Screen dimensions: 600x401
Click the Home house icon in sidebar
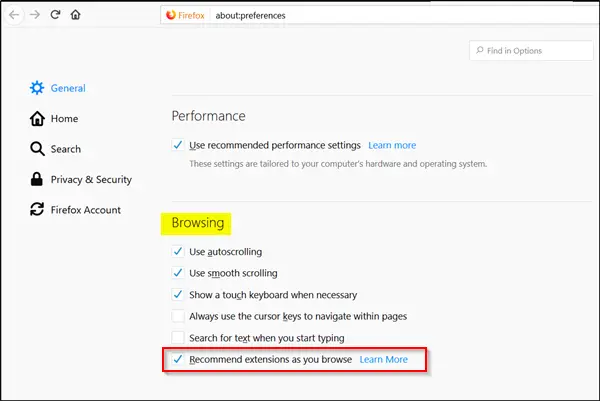coord(38,119)
